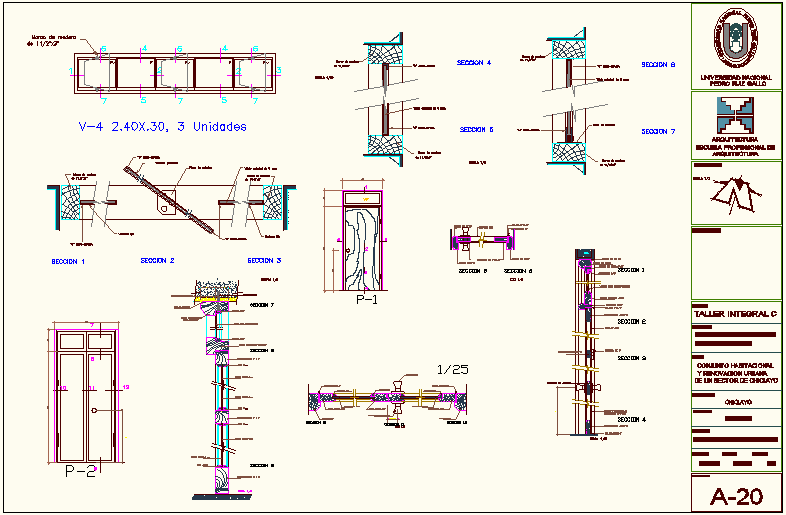786x515 pixels.
Task: Click the UNIVERSIDAD NACIONAL PEDRO RUIZ GALLO text
Action: [736, 81]
